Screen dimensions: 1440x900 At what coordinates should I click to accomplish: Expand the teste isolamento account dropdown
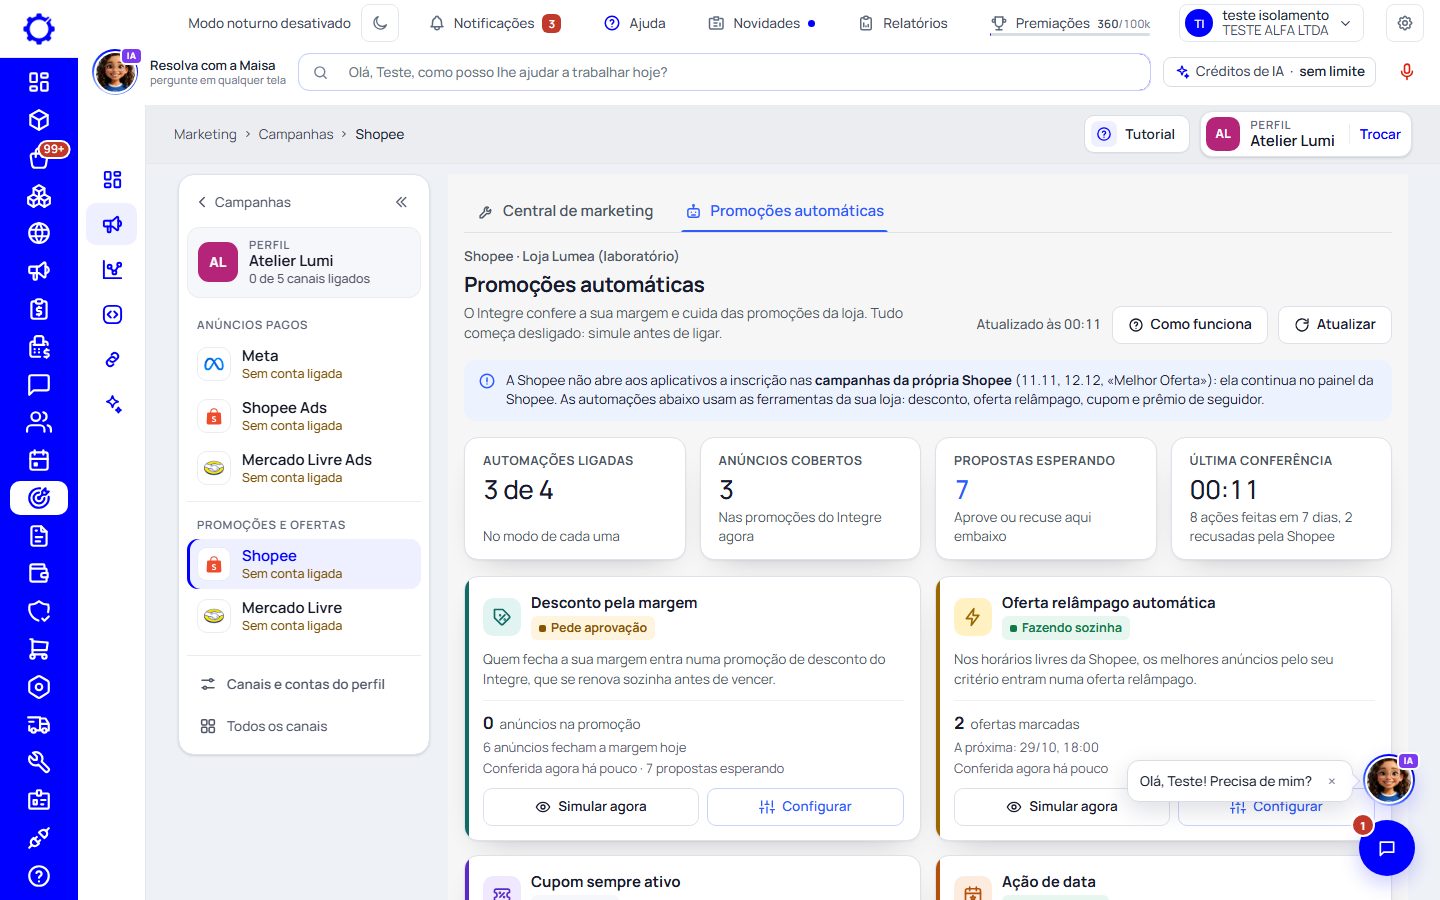pyautogui.click(x=1271, y=23)
